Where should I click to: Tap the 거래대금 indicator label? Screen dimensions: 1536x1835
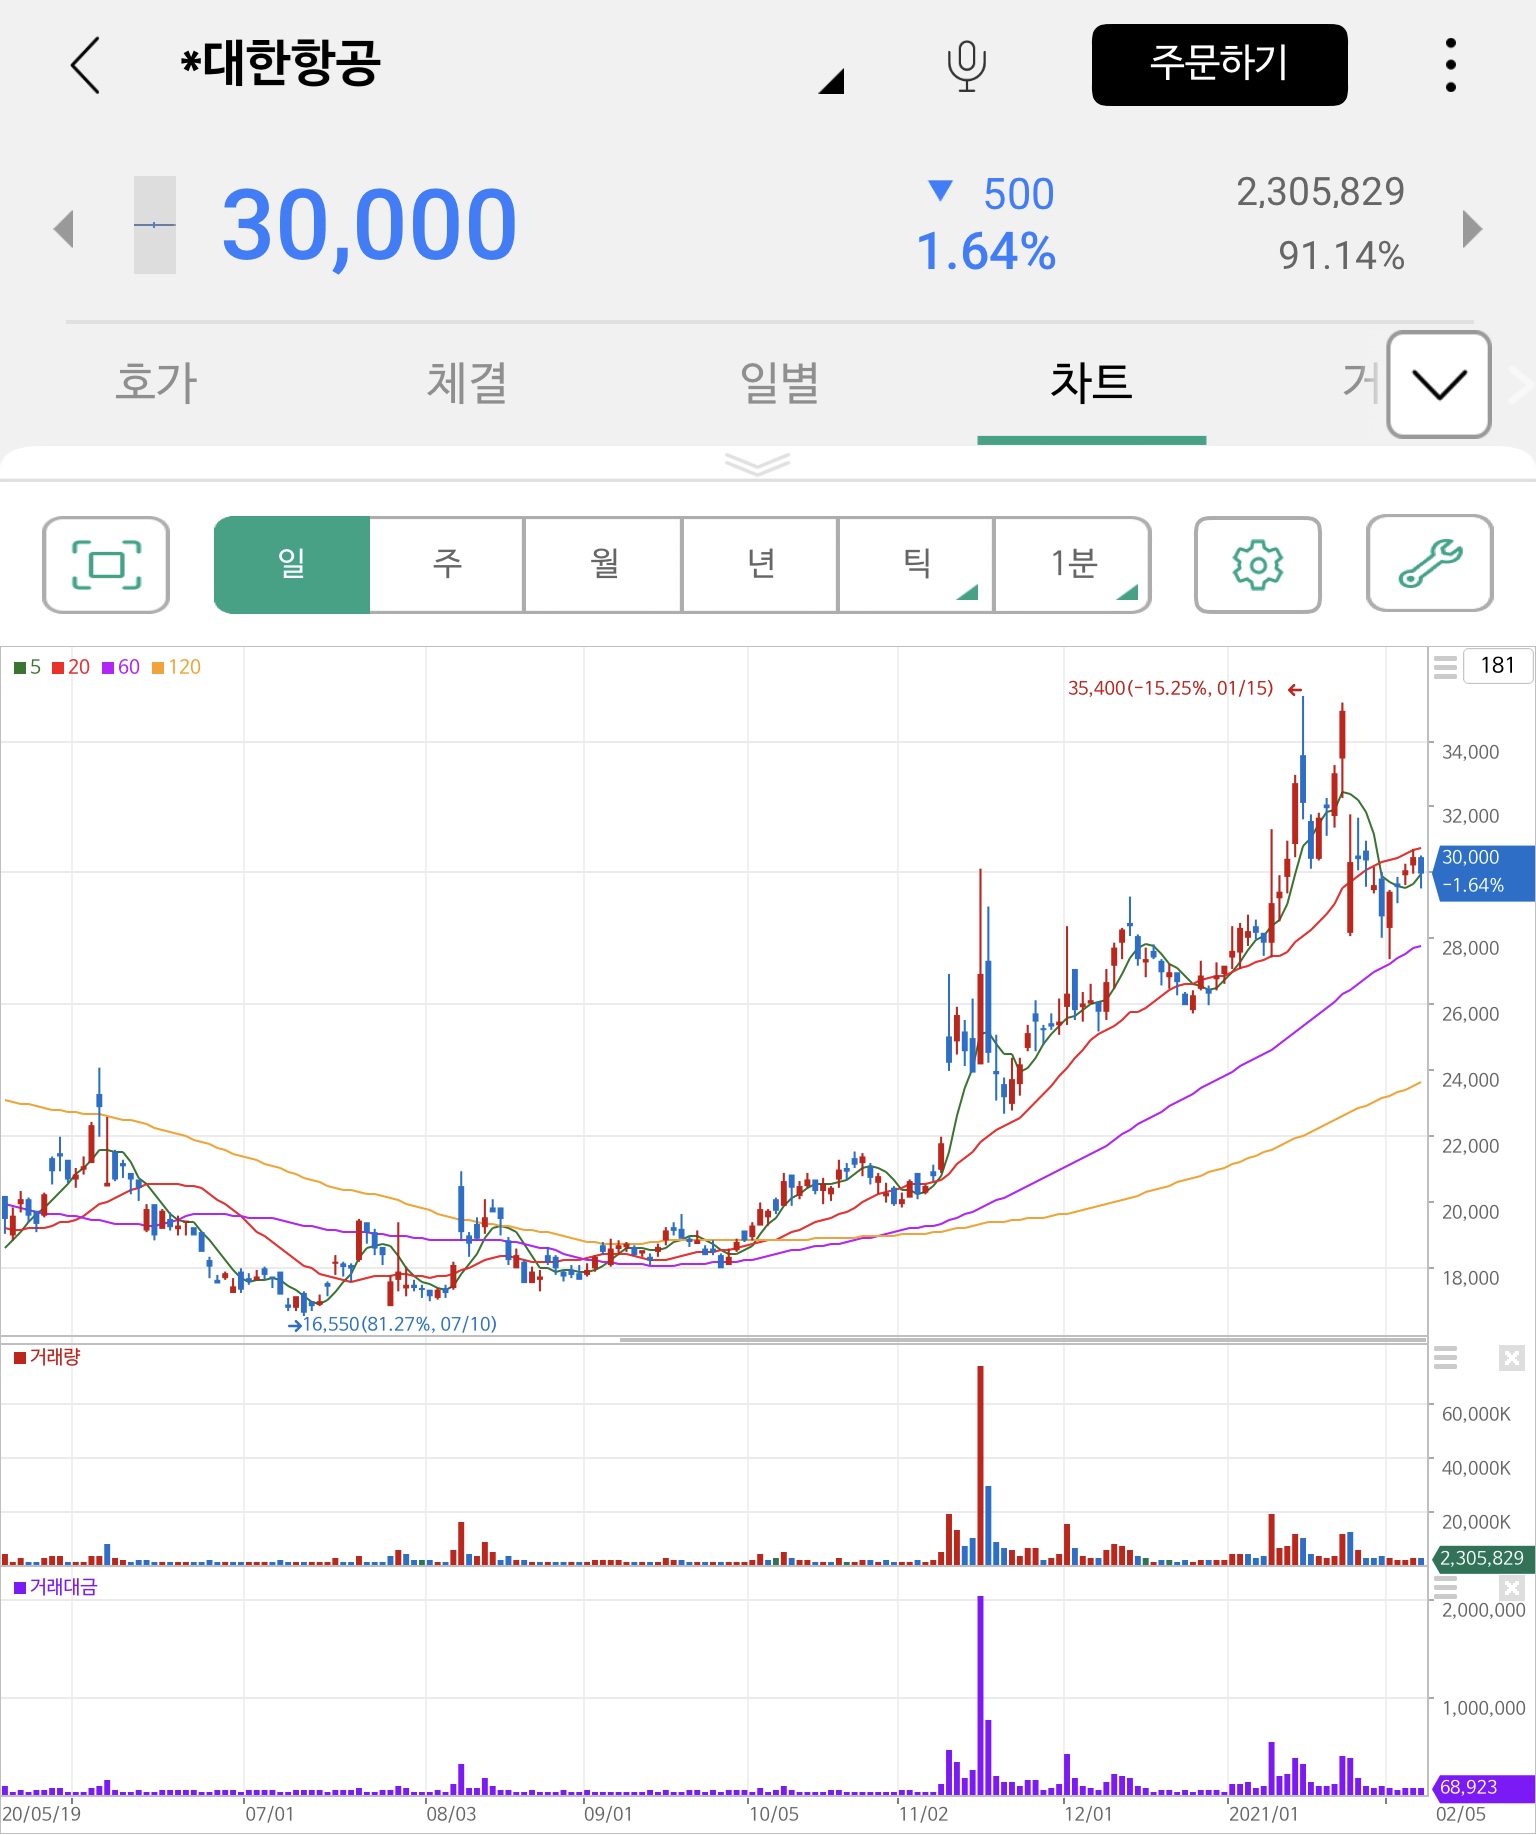click(55, 1587)
